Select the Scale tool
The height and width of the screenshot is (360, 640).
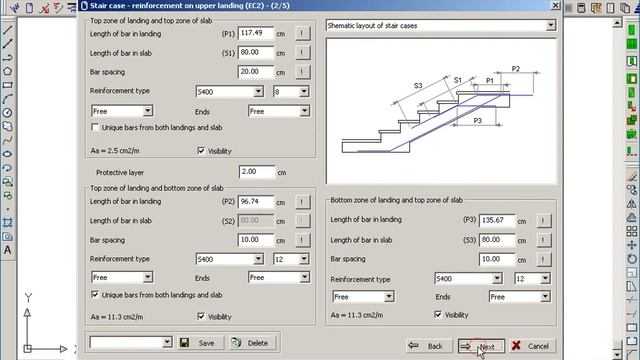632,273
